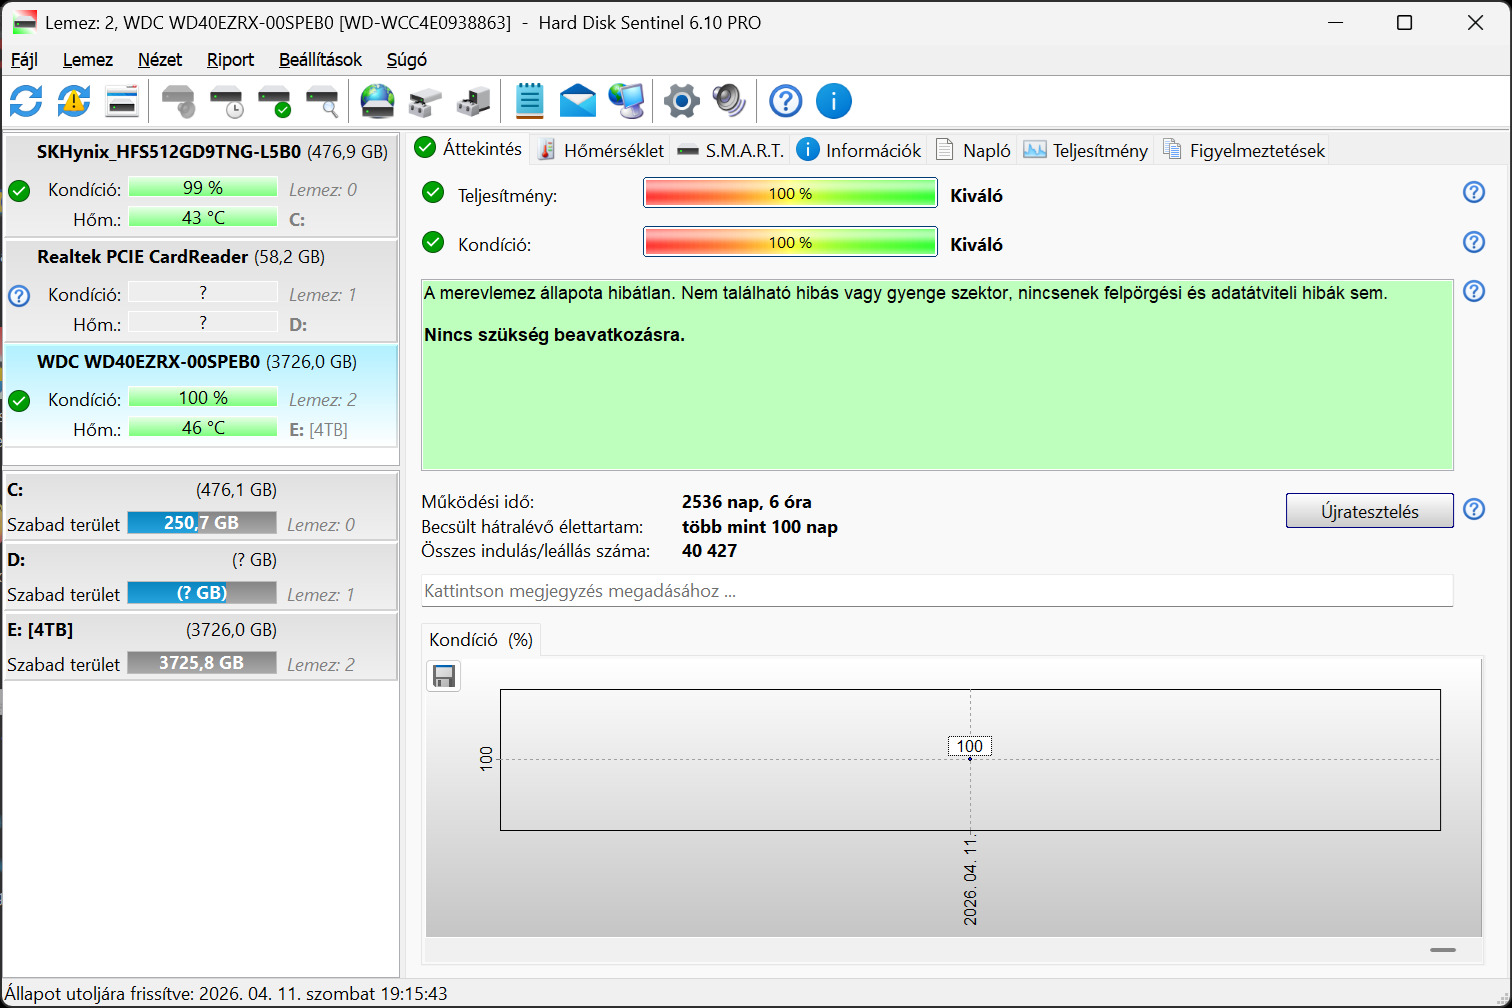Click the blue refresh arrows toolbar icon
Viewport: 1512px width, 1008px height.
(x=26, y=101)
